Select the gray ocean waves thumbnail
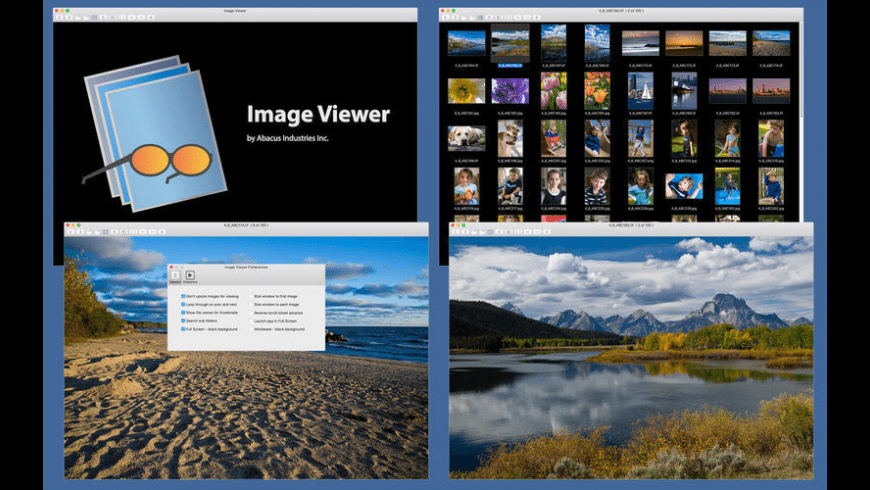 640,43
